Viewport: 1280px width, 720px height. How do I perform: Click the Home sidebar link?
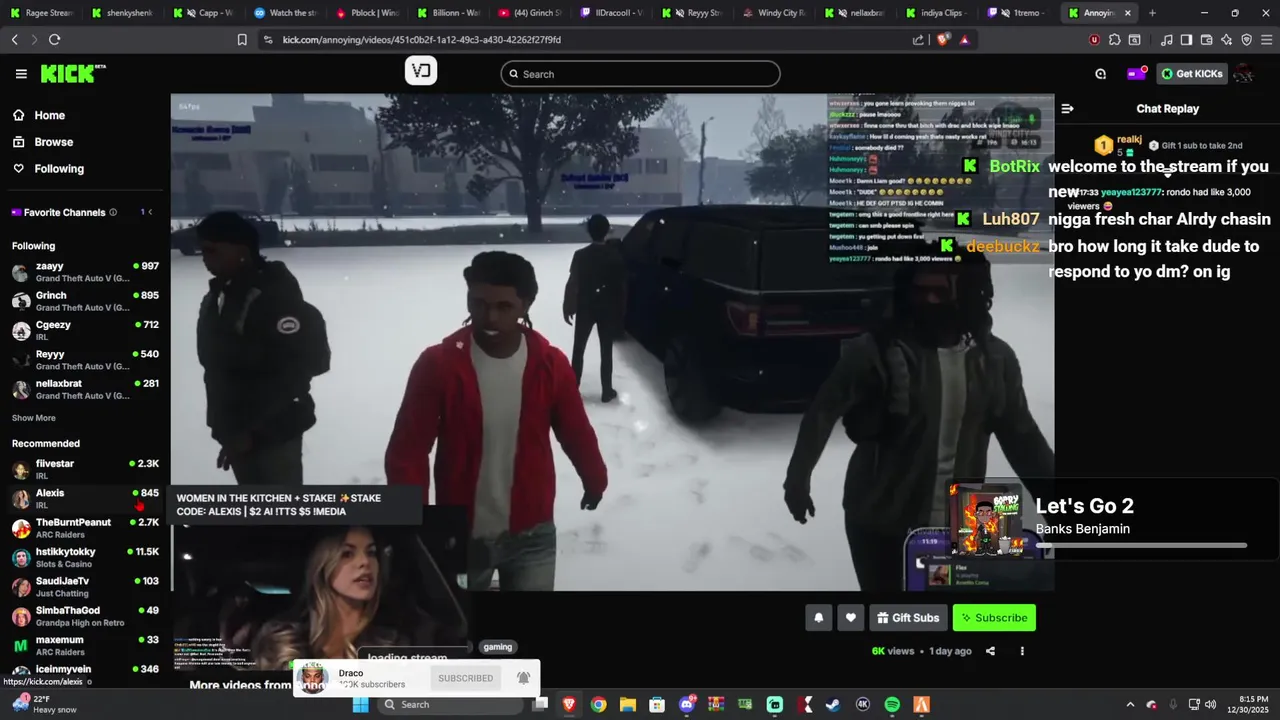point(85,115)
